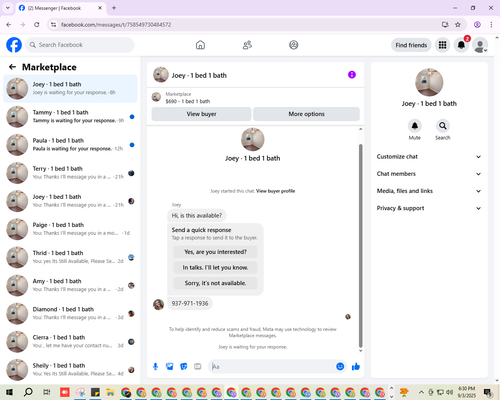Click the browser address bar URL
This screenshot has height=400, width=500.
(116, 25)
